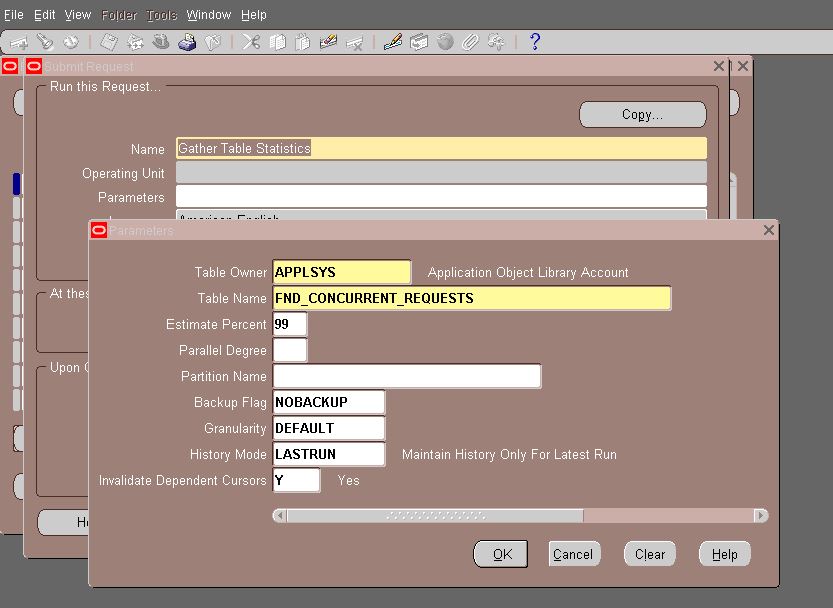Open the Window menu
Screen dimensions: 833x608
tap(208, 14)
